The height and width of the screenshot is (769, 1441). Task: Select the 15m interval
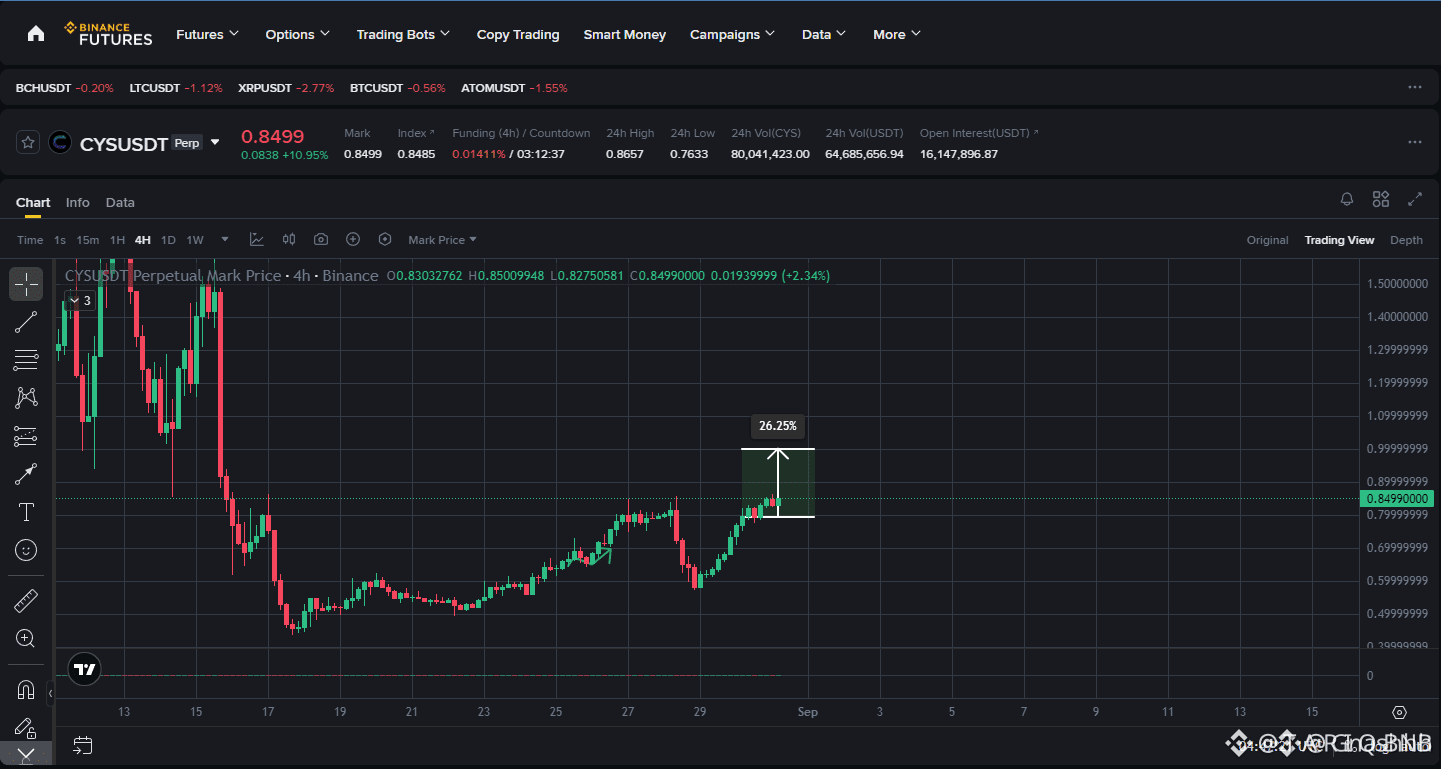click(x=88, y=240)
